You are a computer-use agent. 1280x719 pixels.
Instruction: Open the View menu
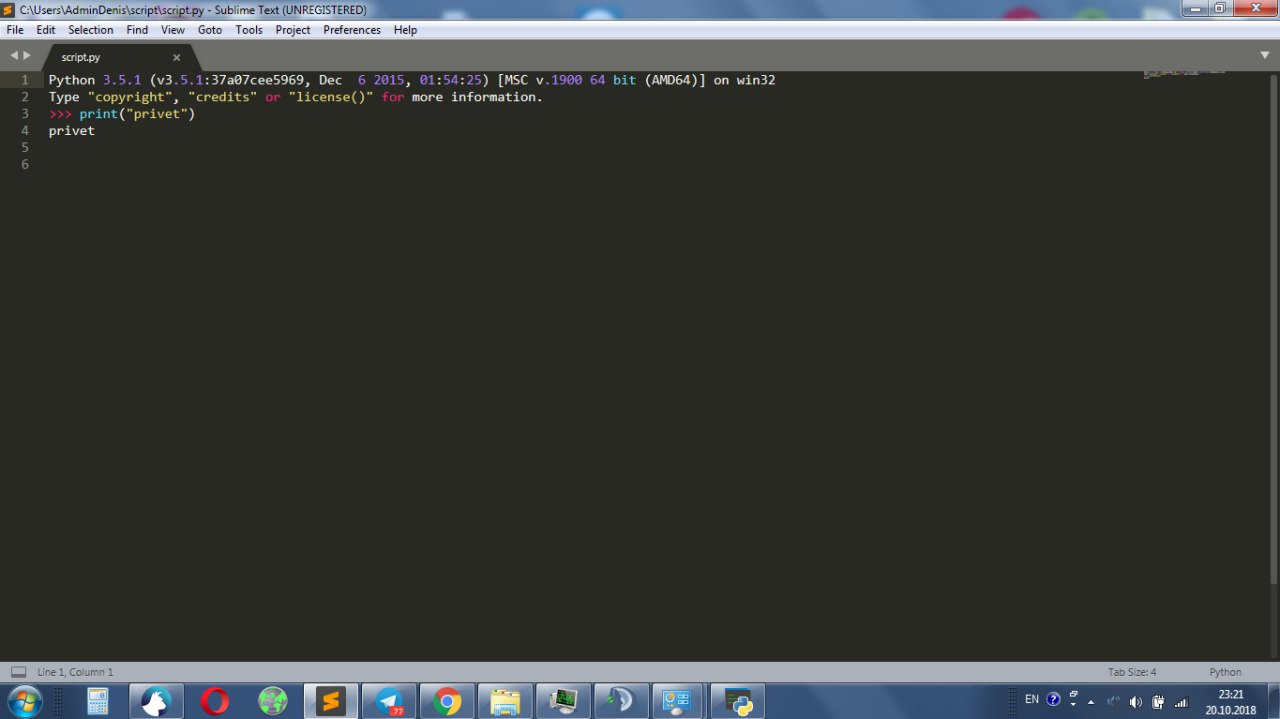click(x=173, y=30)
